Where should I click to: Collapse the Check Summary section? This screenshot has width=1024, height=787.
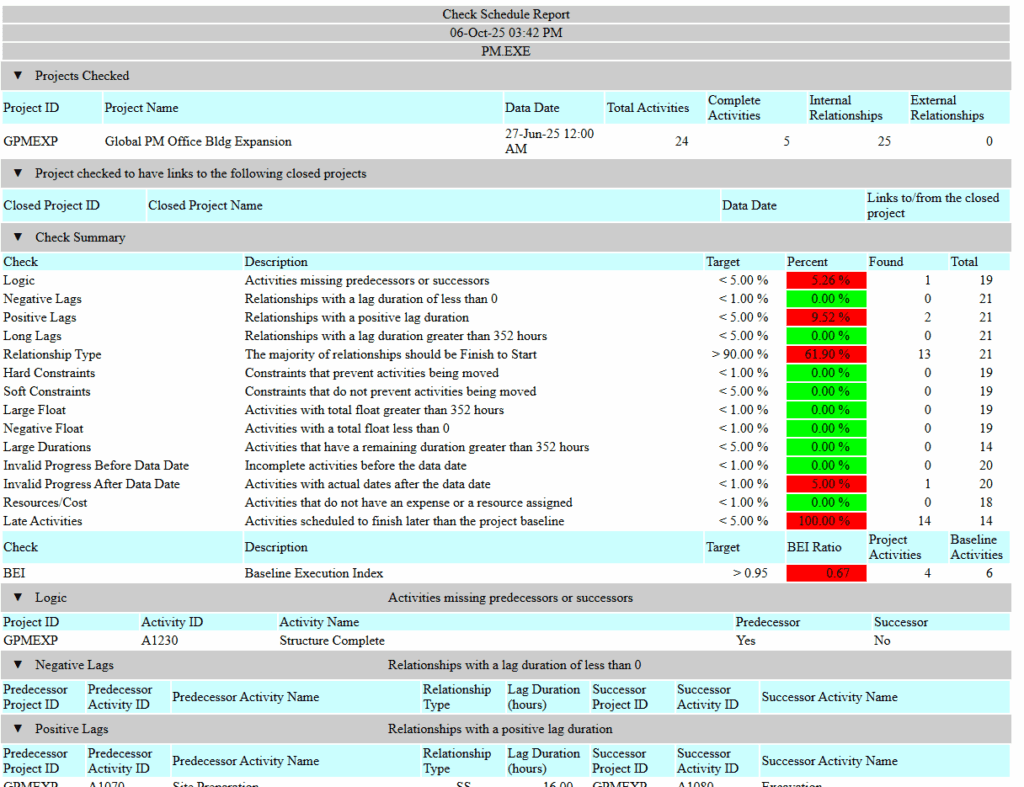click(18, 238)
